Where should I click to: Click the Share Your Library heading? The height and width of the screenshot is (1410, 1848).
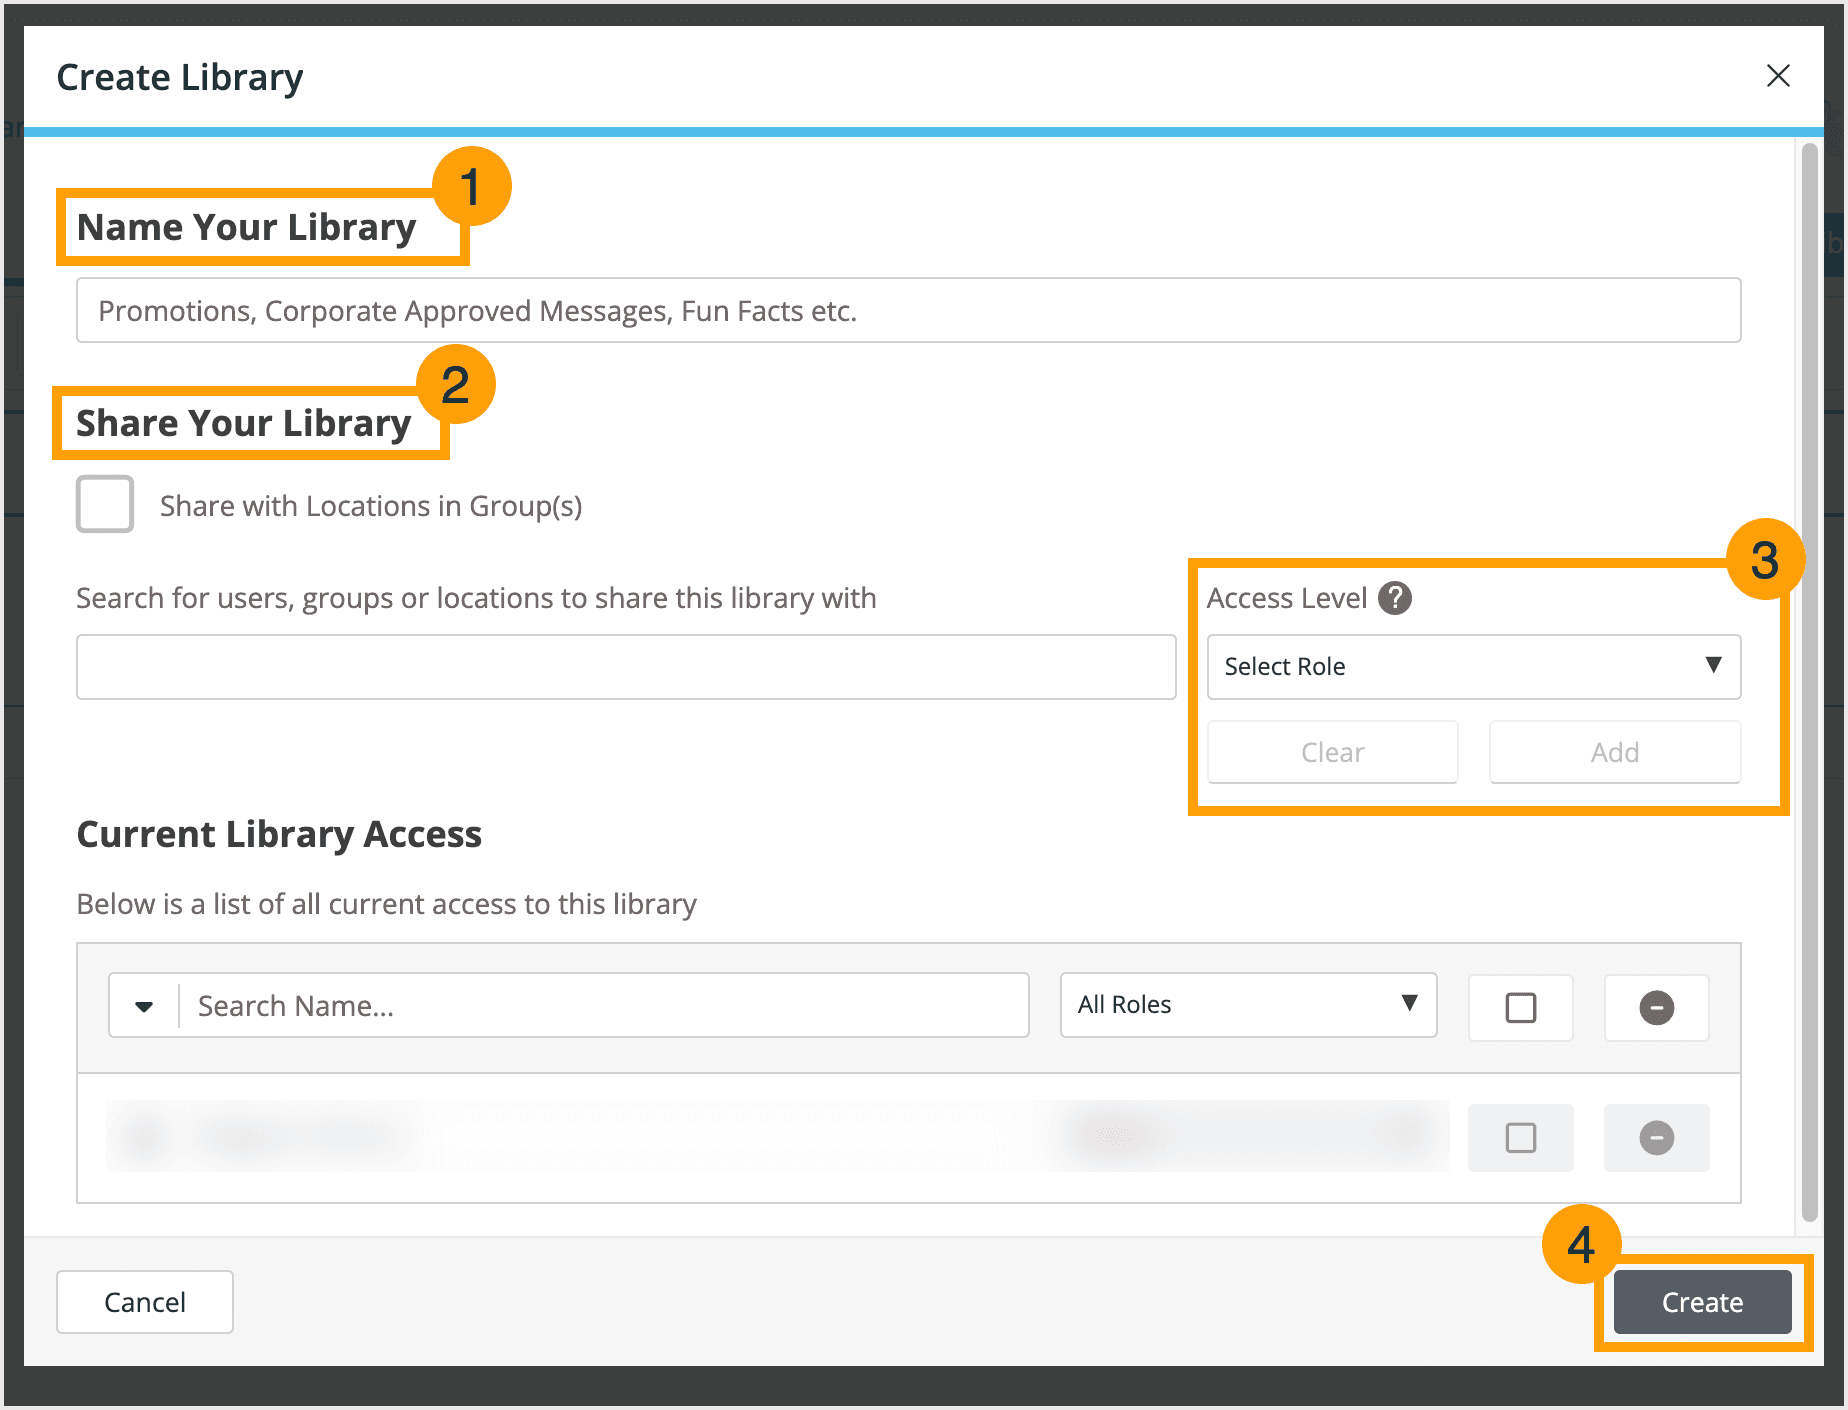pyautogui.click(x=243, y=422)
